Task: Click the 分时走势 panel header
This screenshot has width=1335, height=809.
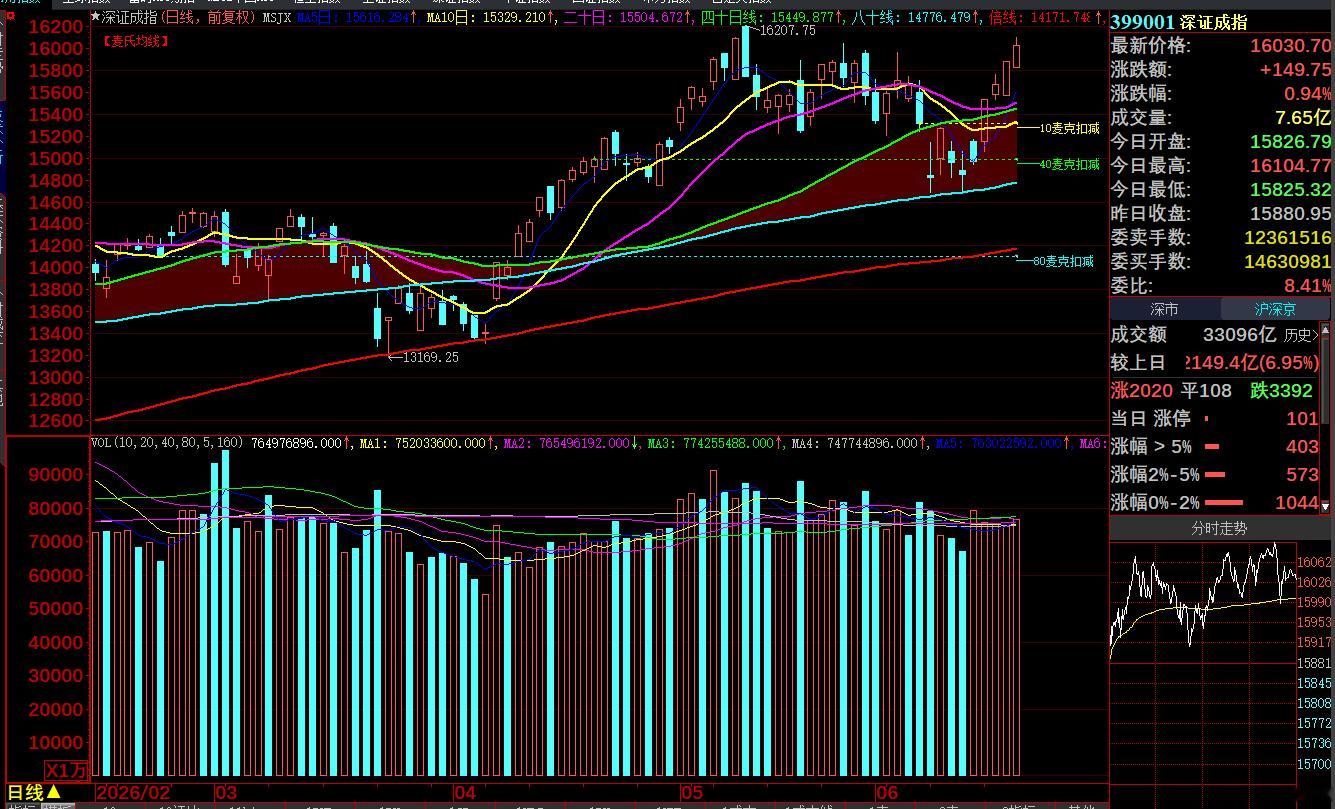Action: tap(1219, 529)
